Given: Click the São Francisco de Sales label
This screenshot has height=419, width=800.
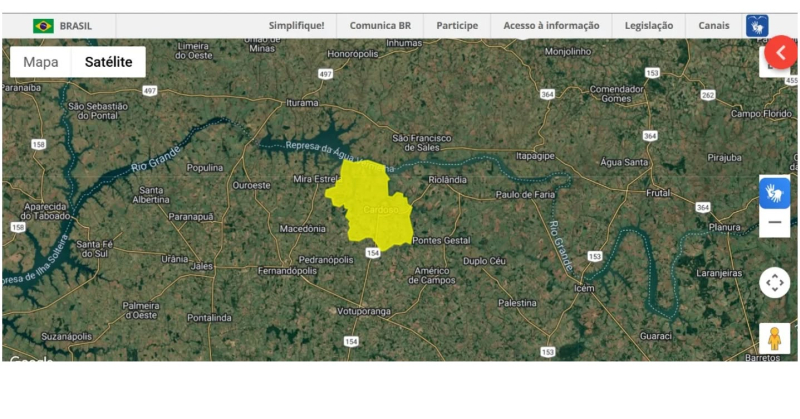Looking at the screenshot, I should [x=421, y=143].
